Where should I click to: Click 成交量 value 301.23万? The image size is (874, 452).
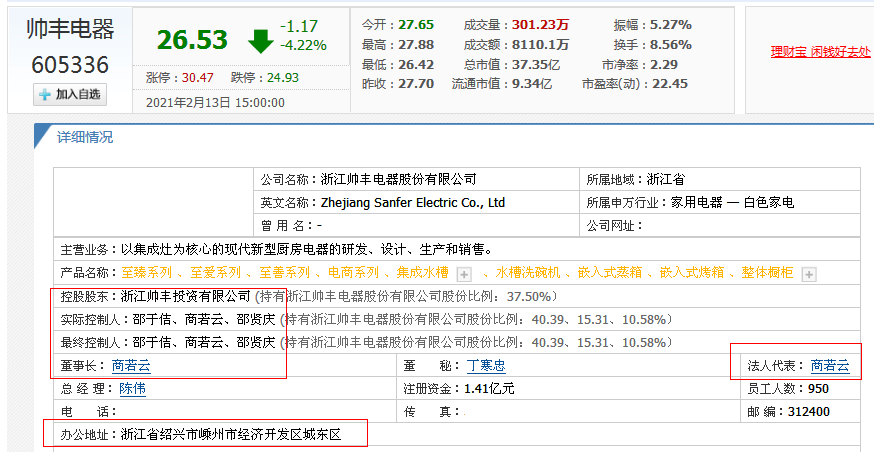(541, 25)
